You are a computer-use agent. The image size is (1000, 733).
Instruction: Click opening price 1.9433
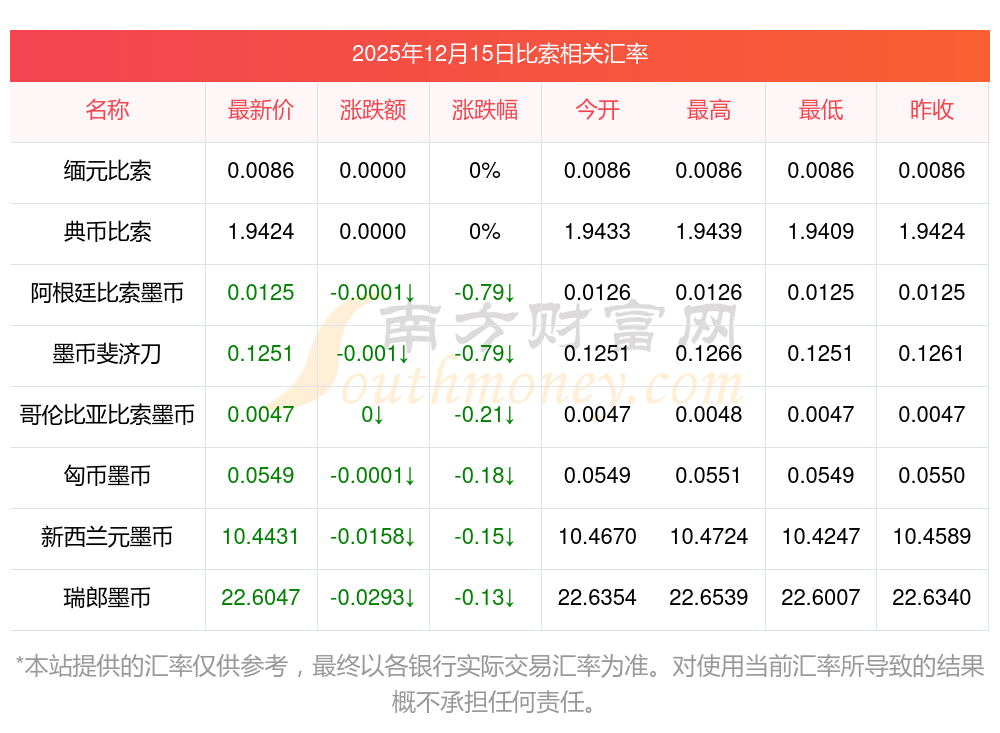[597, 232]
